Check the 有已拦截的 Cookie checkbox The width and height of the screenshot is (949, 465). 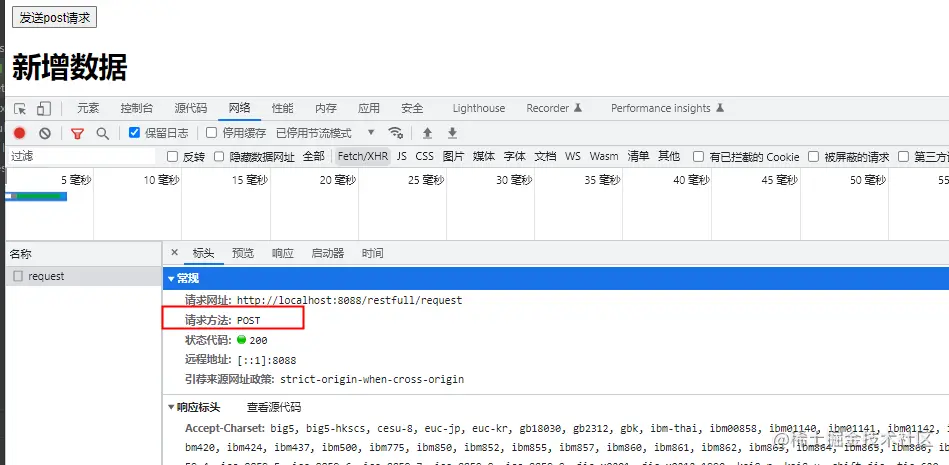click(x=698, y=157)
